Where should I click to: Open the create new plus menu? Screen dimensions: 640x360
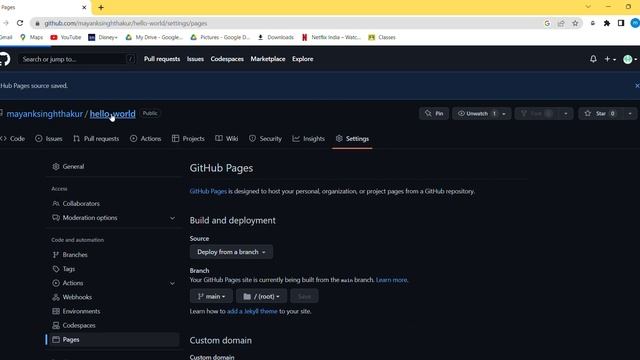coord(610,59)
